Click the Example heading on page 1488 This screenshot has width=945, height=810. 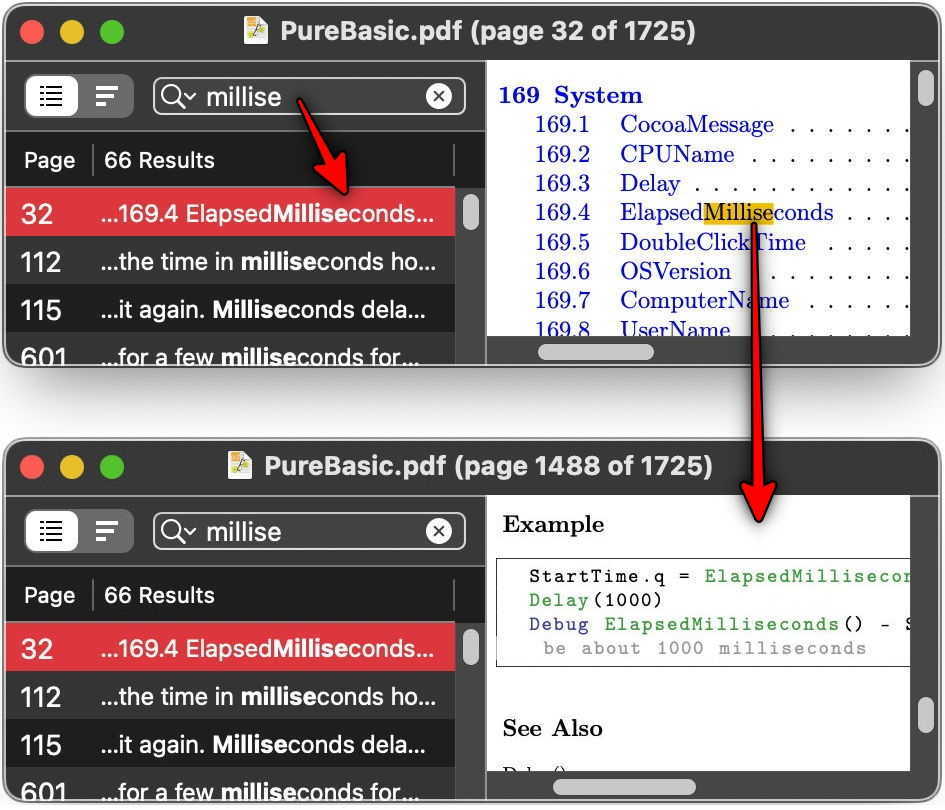(553, 524)
